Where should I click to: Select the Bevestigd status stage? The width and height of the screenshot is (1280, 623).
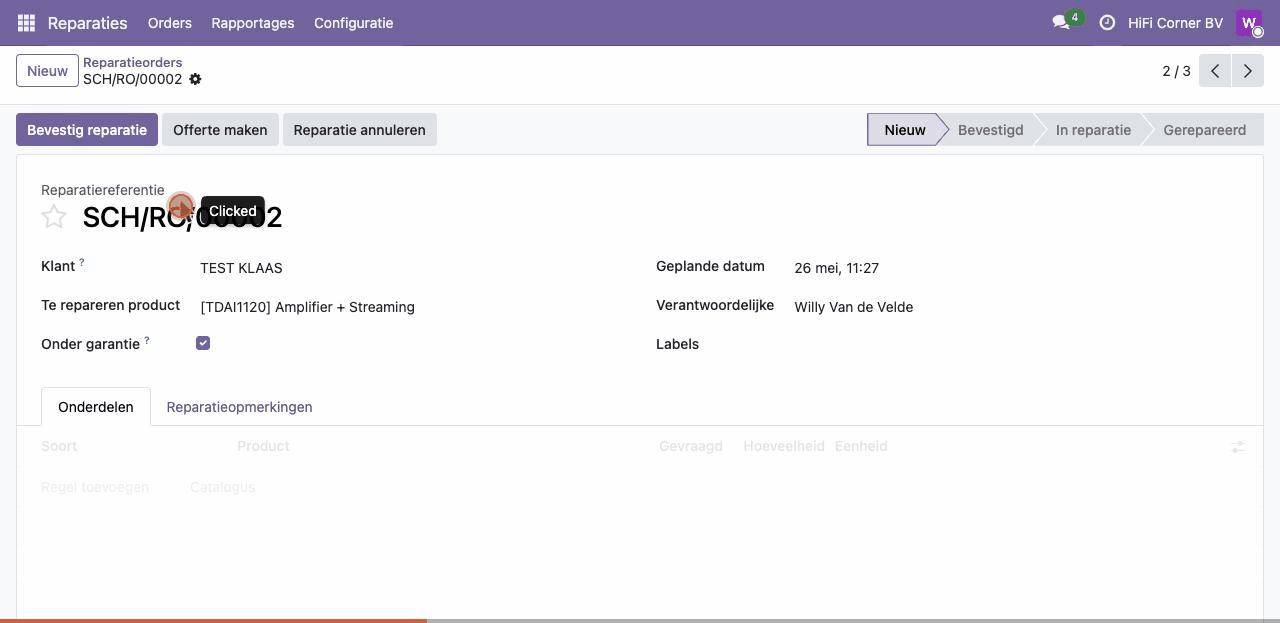click(x=990, y=130)
